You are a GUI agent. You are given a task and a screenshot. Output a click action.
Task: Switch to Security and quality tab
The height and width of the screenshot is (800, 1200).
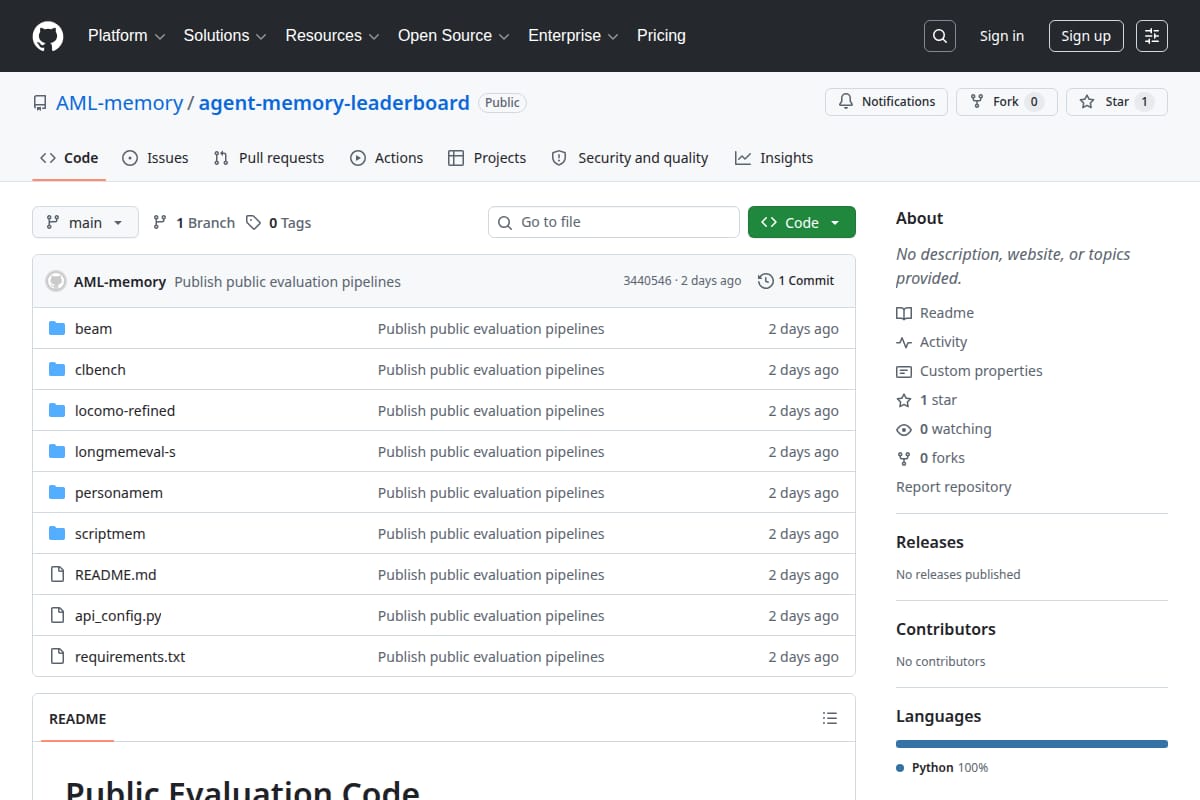(630, 158)
